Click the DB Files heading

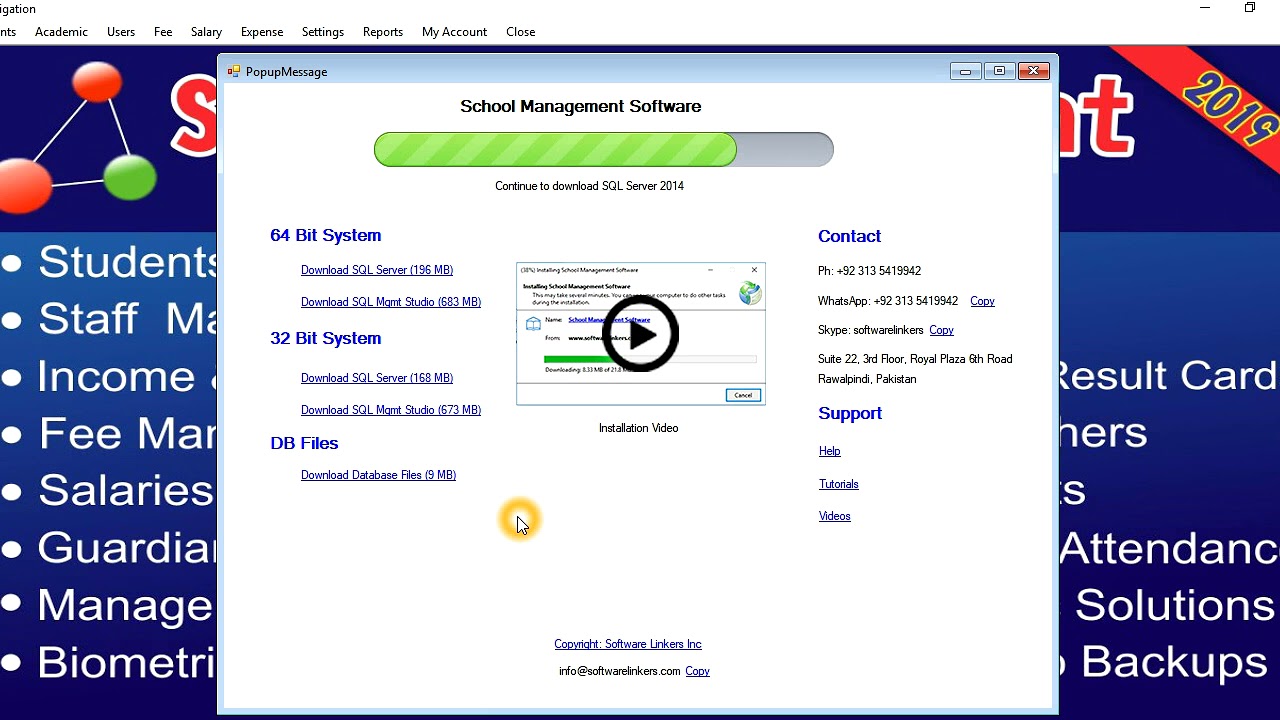(304, 443)
